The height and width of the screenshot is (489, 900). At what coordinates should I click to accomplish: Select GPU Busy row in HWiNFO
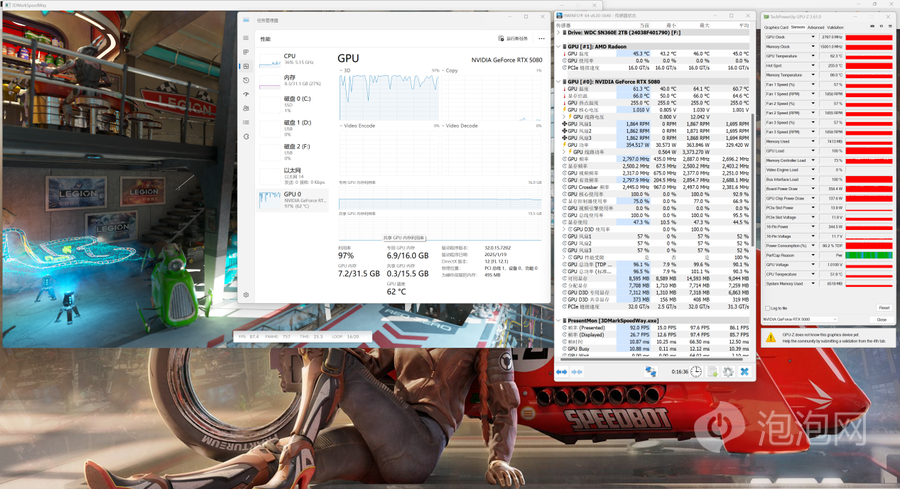653,349
